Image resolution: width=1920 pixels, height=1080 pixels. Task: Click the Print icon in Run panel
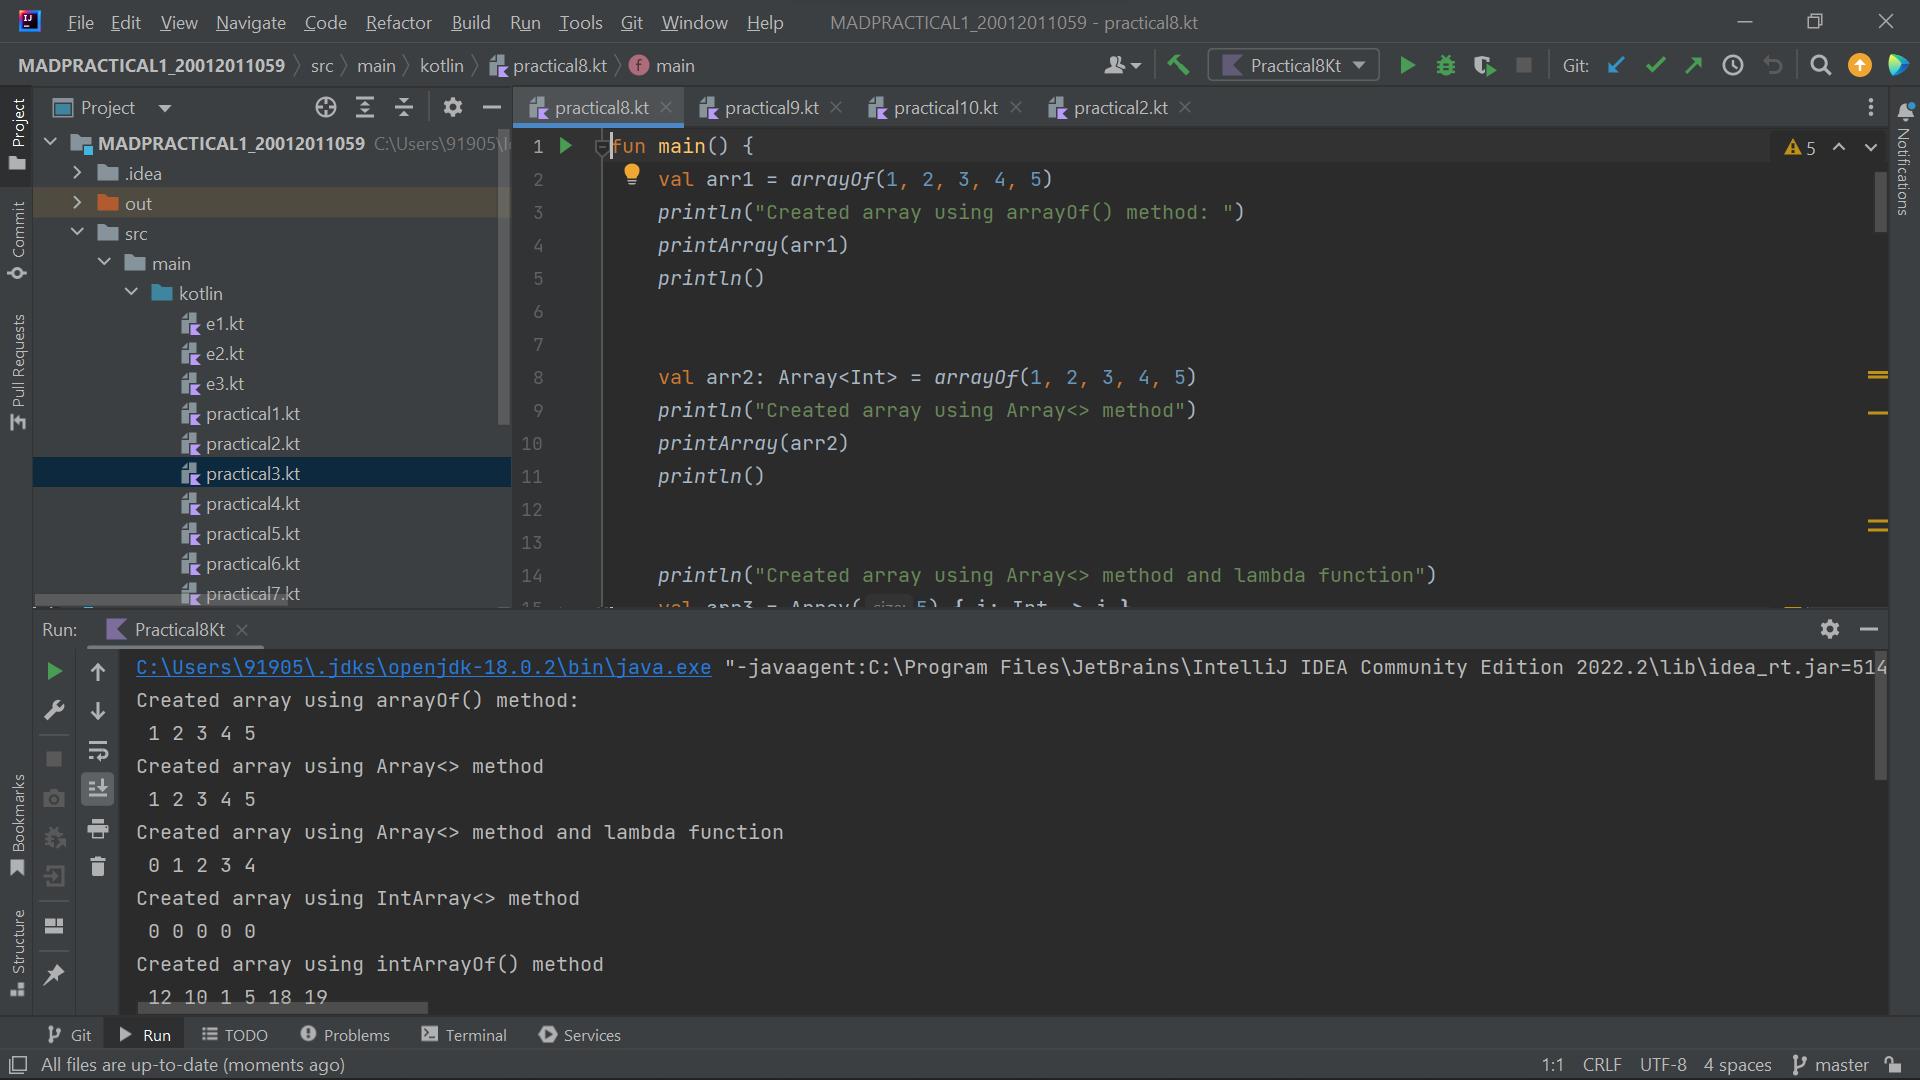point(98,829)
